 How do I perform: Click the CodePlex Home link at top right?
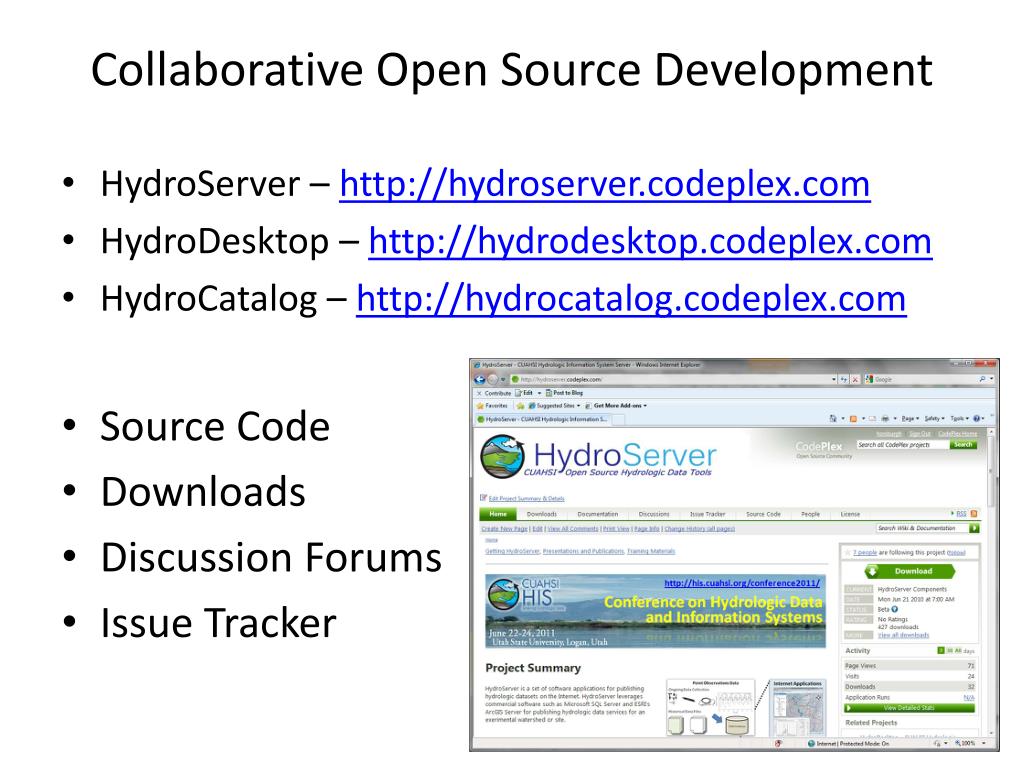(x=957, y=434)
